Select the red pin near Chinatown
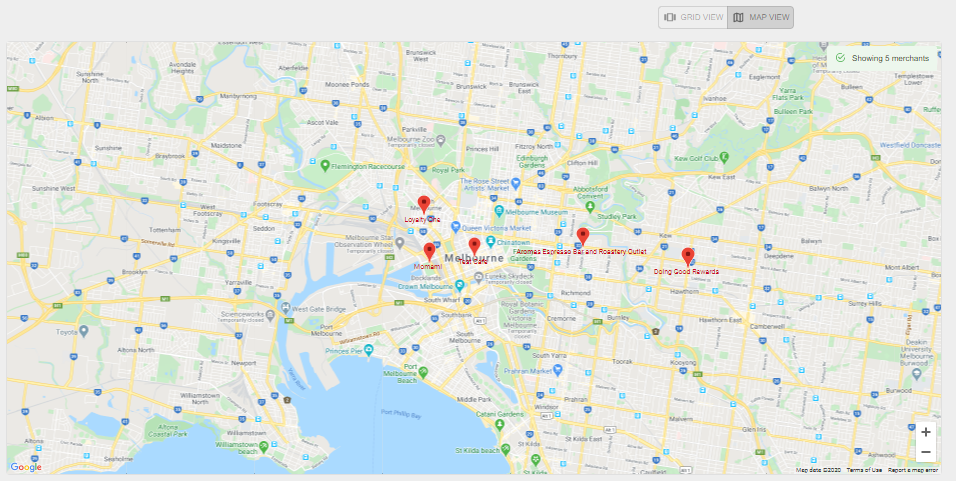 (x=474, y=246)
